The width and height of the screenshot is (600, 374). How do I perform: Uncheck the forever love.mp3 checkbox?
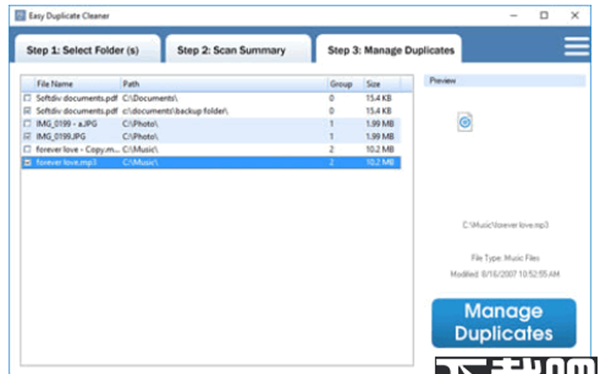coord(27,162)
